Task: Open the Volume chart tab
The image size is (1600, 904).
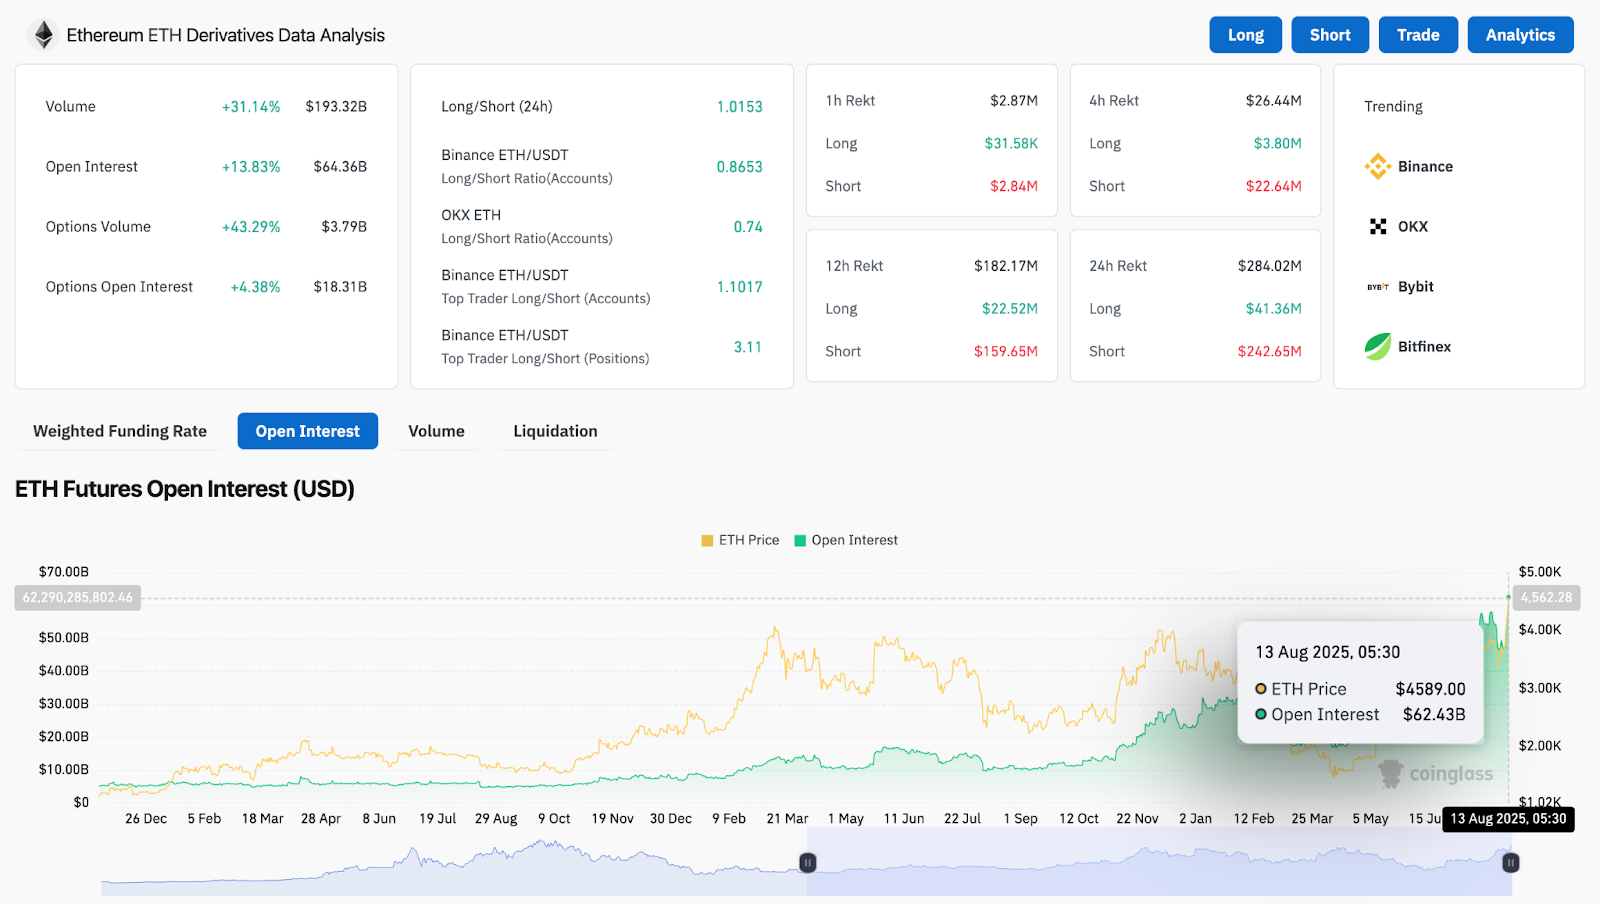Action: point(436,431)
